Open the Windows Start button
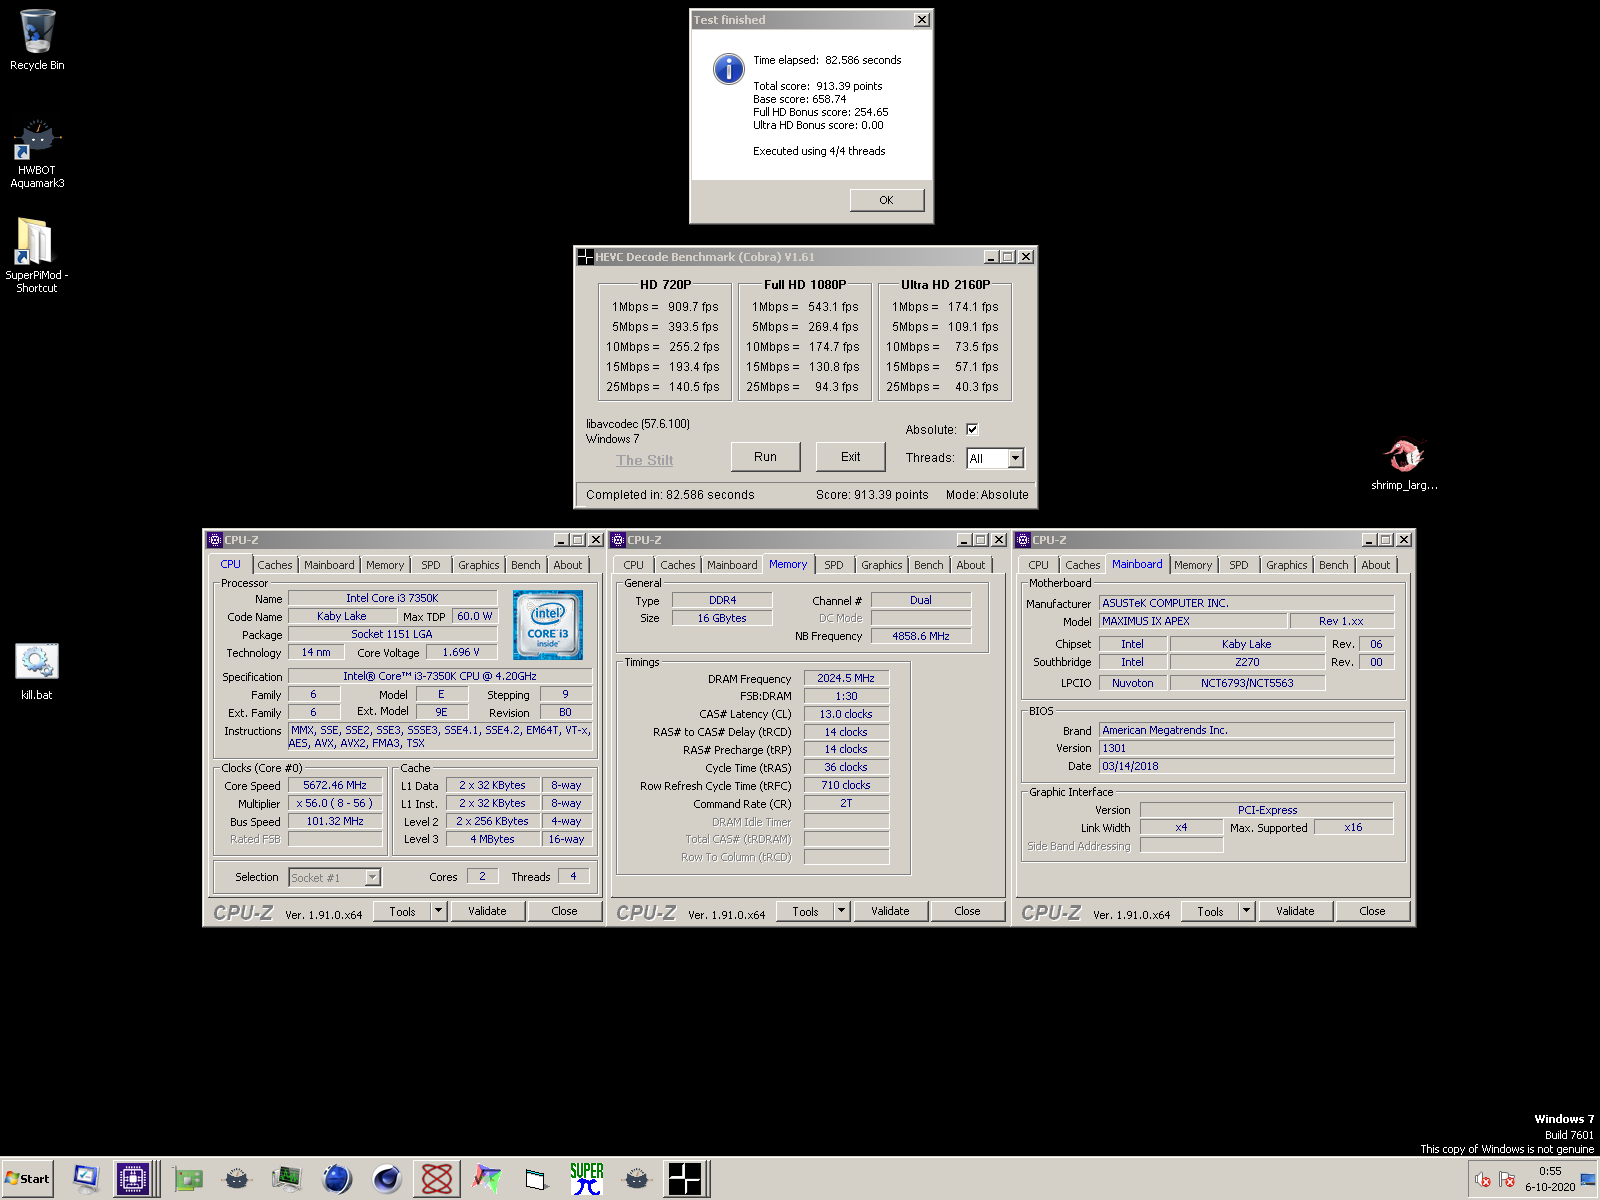This screenshot has height=1200, width=1600. 28,1179
